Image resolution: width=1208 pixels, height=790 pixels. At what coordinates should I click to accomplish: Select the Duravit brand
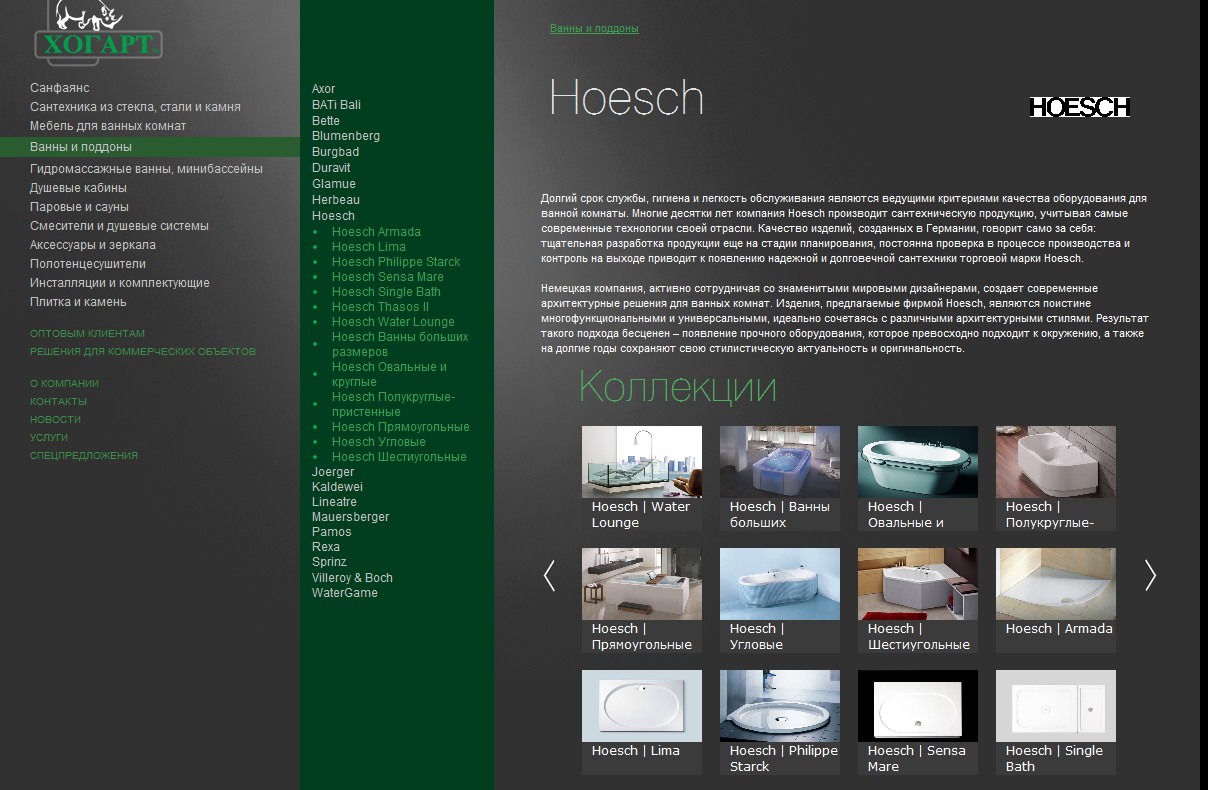point(331,168)
